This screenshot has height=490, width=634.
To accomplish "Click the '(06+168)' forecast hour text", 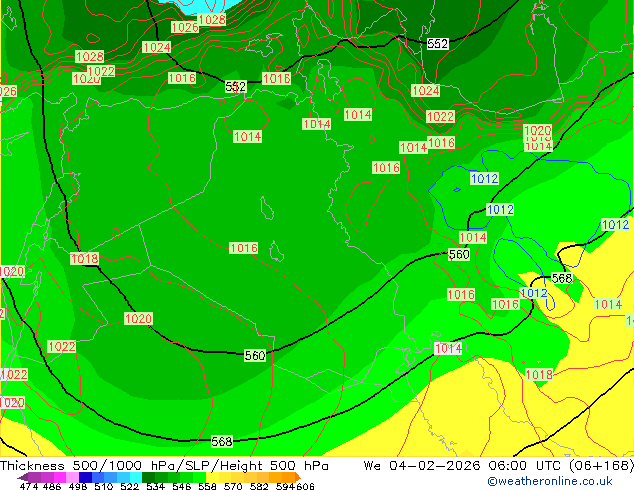I will click(x=601, y=466).
